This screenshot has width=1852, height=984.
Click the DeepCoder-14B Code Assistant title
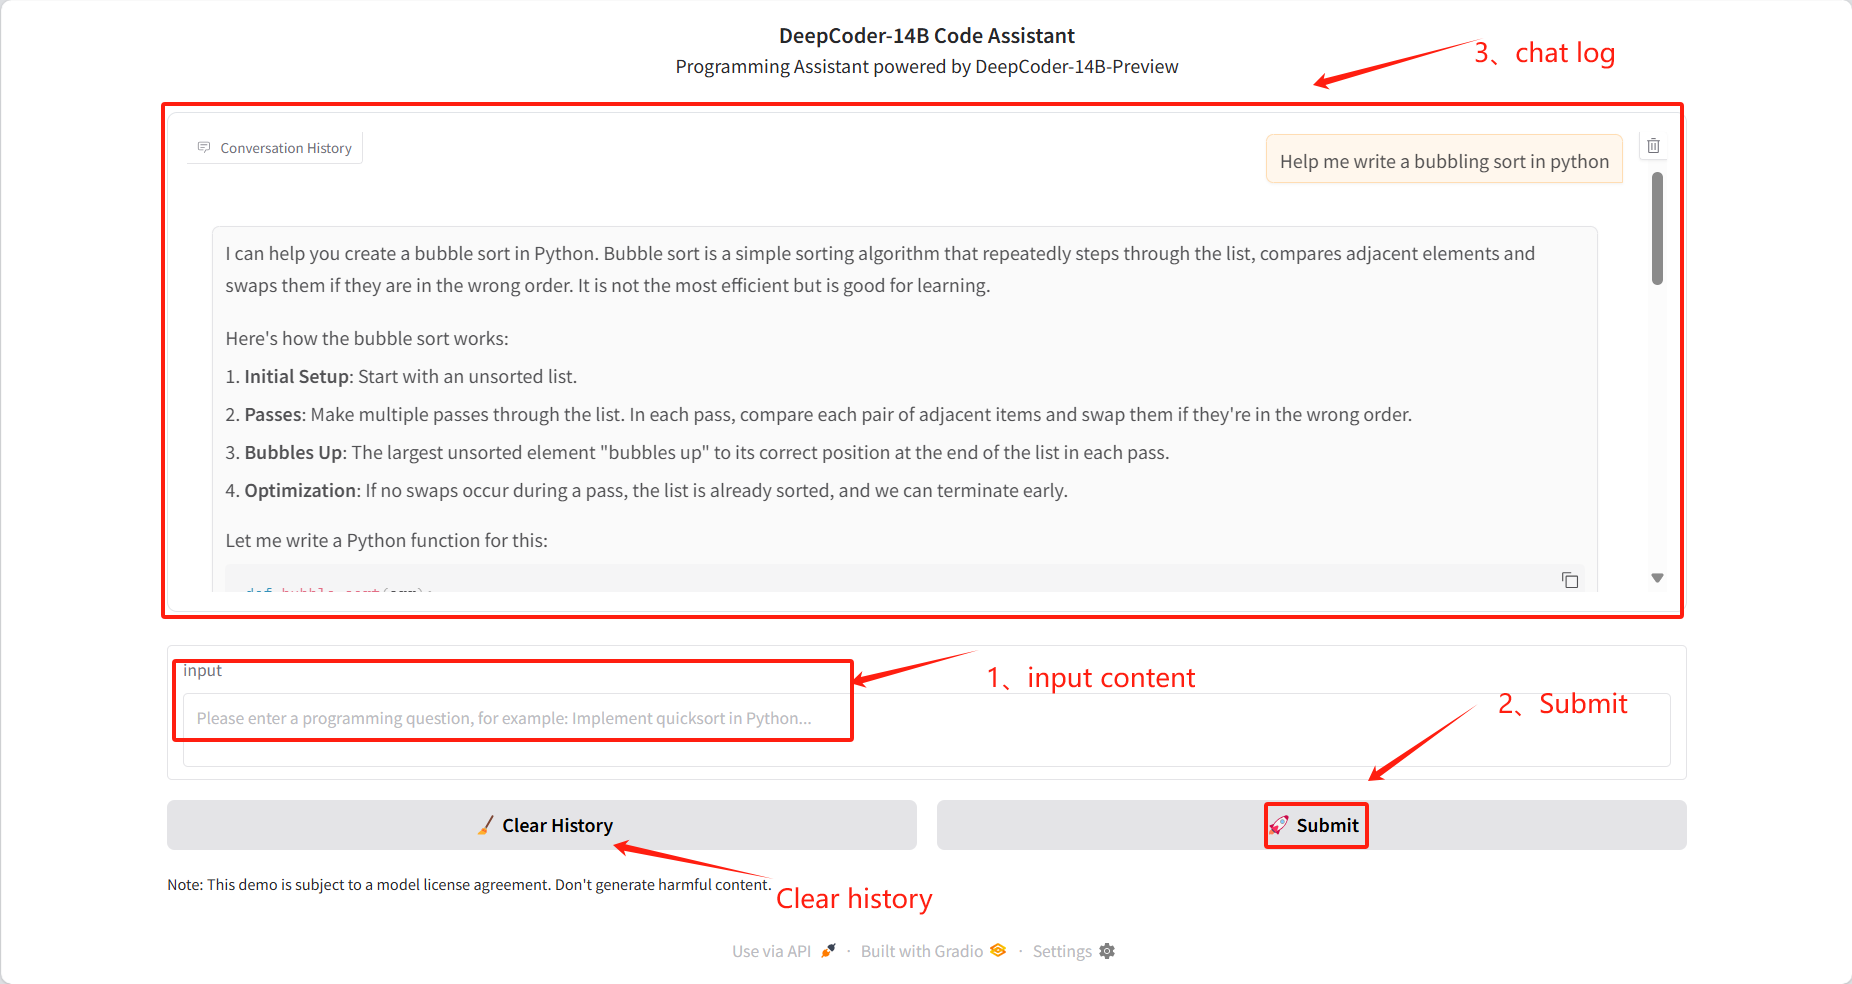(926, 36)
